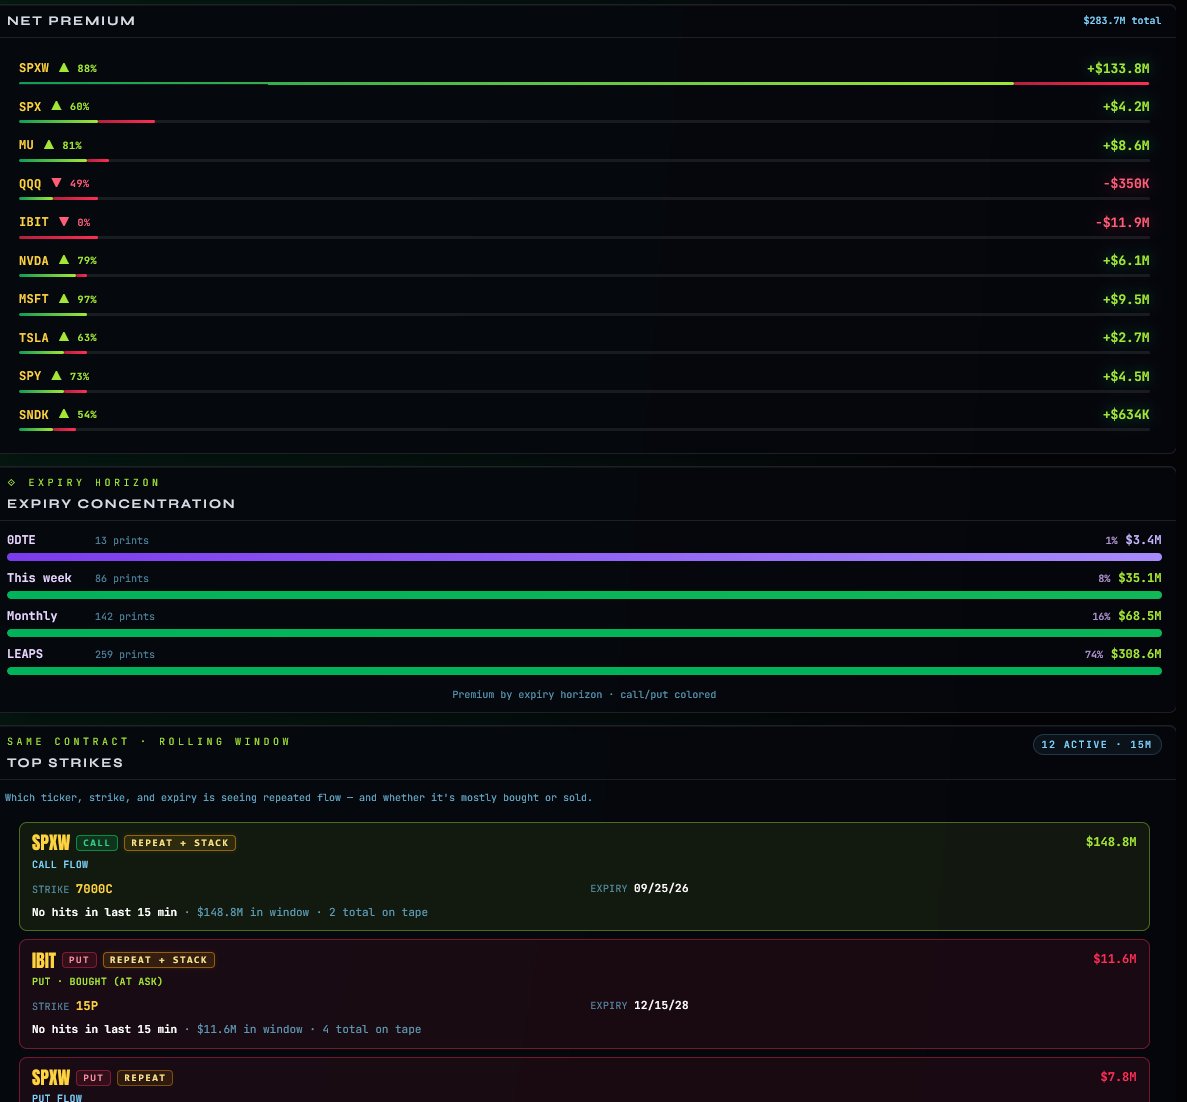This screenshot has height=1102, width=1187.
Task: Select the SPXW ticker in Net Premium
Action: 33,68
